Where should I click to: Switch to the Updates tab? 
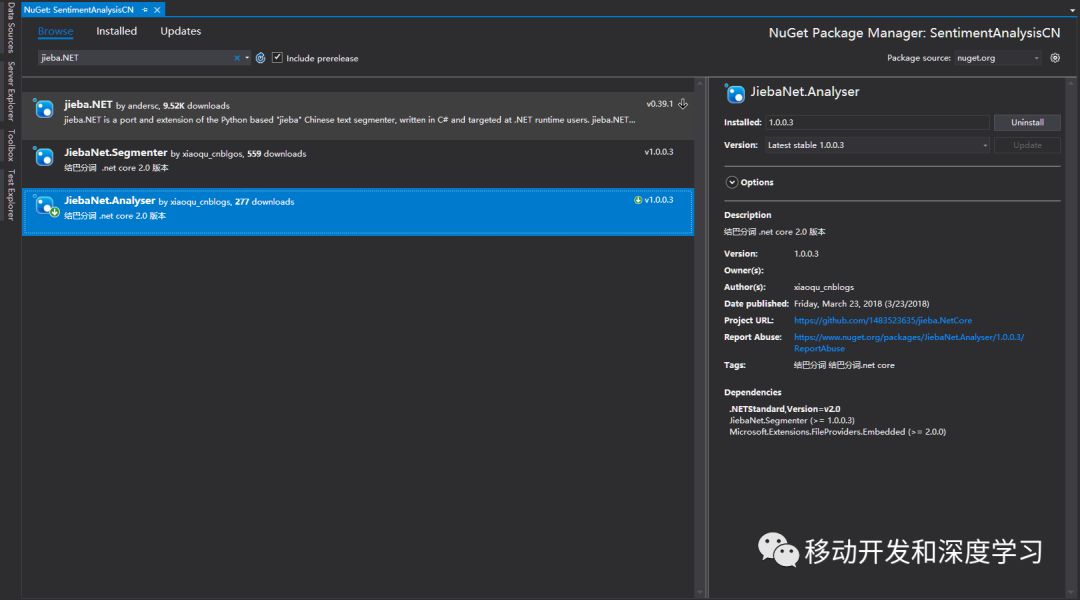pos(180,31)
